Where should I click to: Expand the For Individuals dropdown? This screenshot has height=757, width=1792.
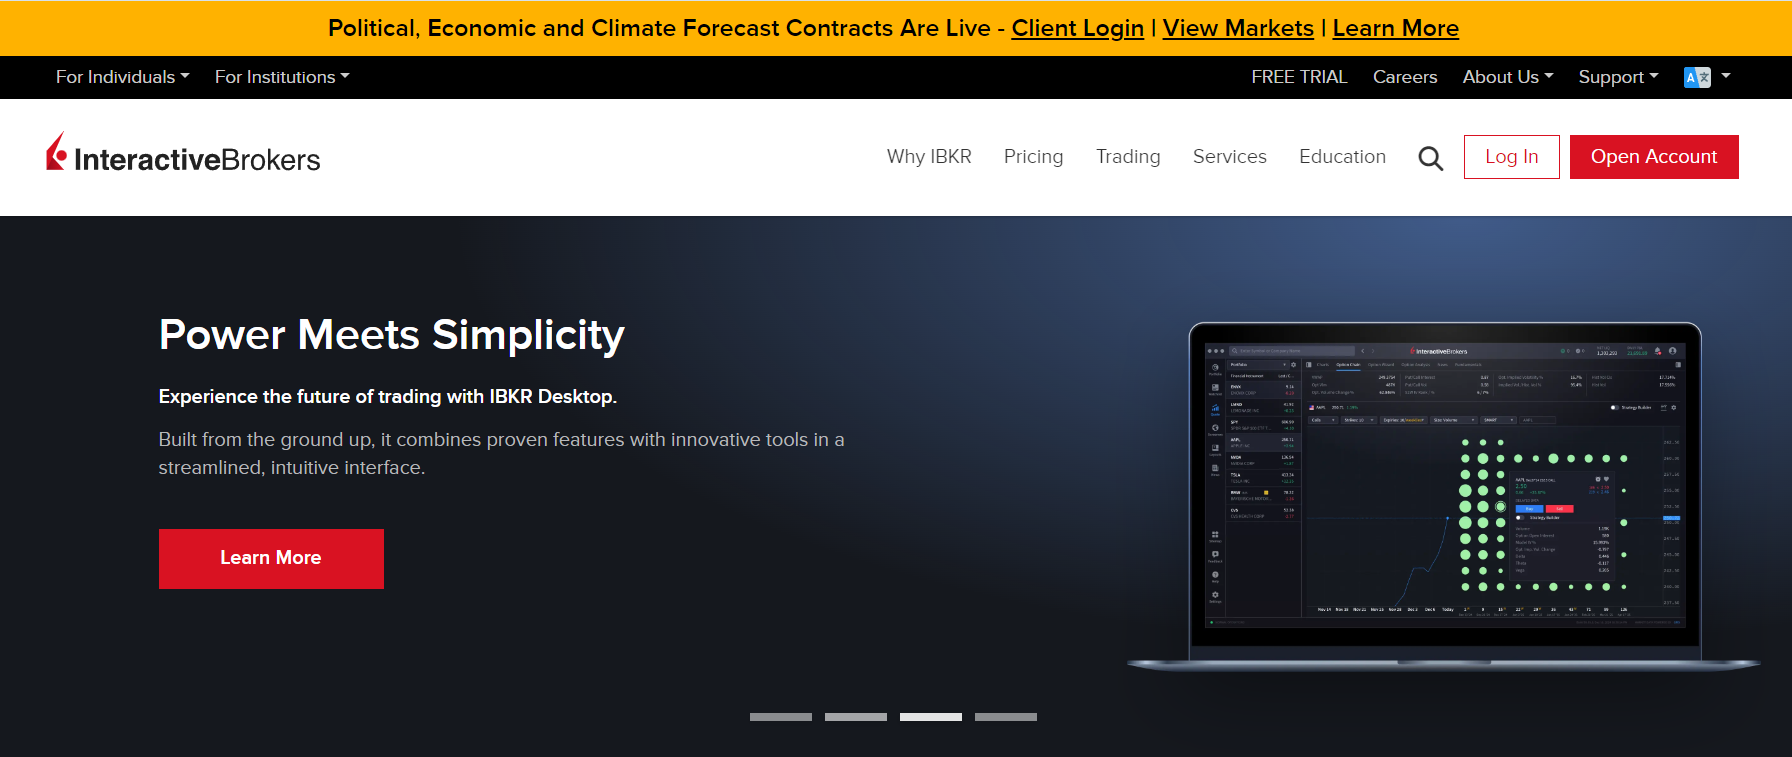122,77
